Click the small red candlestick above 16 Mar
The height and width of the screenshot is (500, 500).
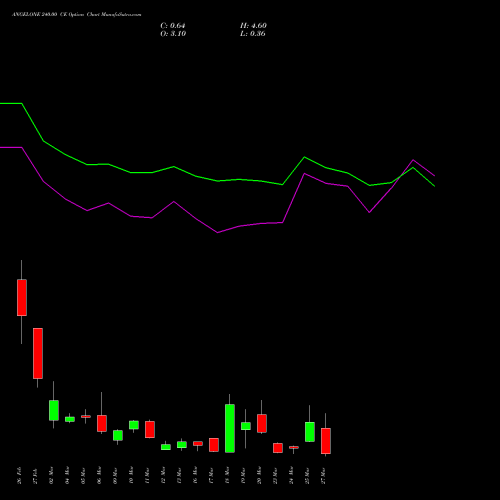click(198, 444)
